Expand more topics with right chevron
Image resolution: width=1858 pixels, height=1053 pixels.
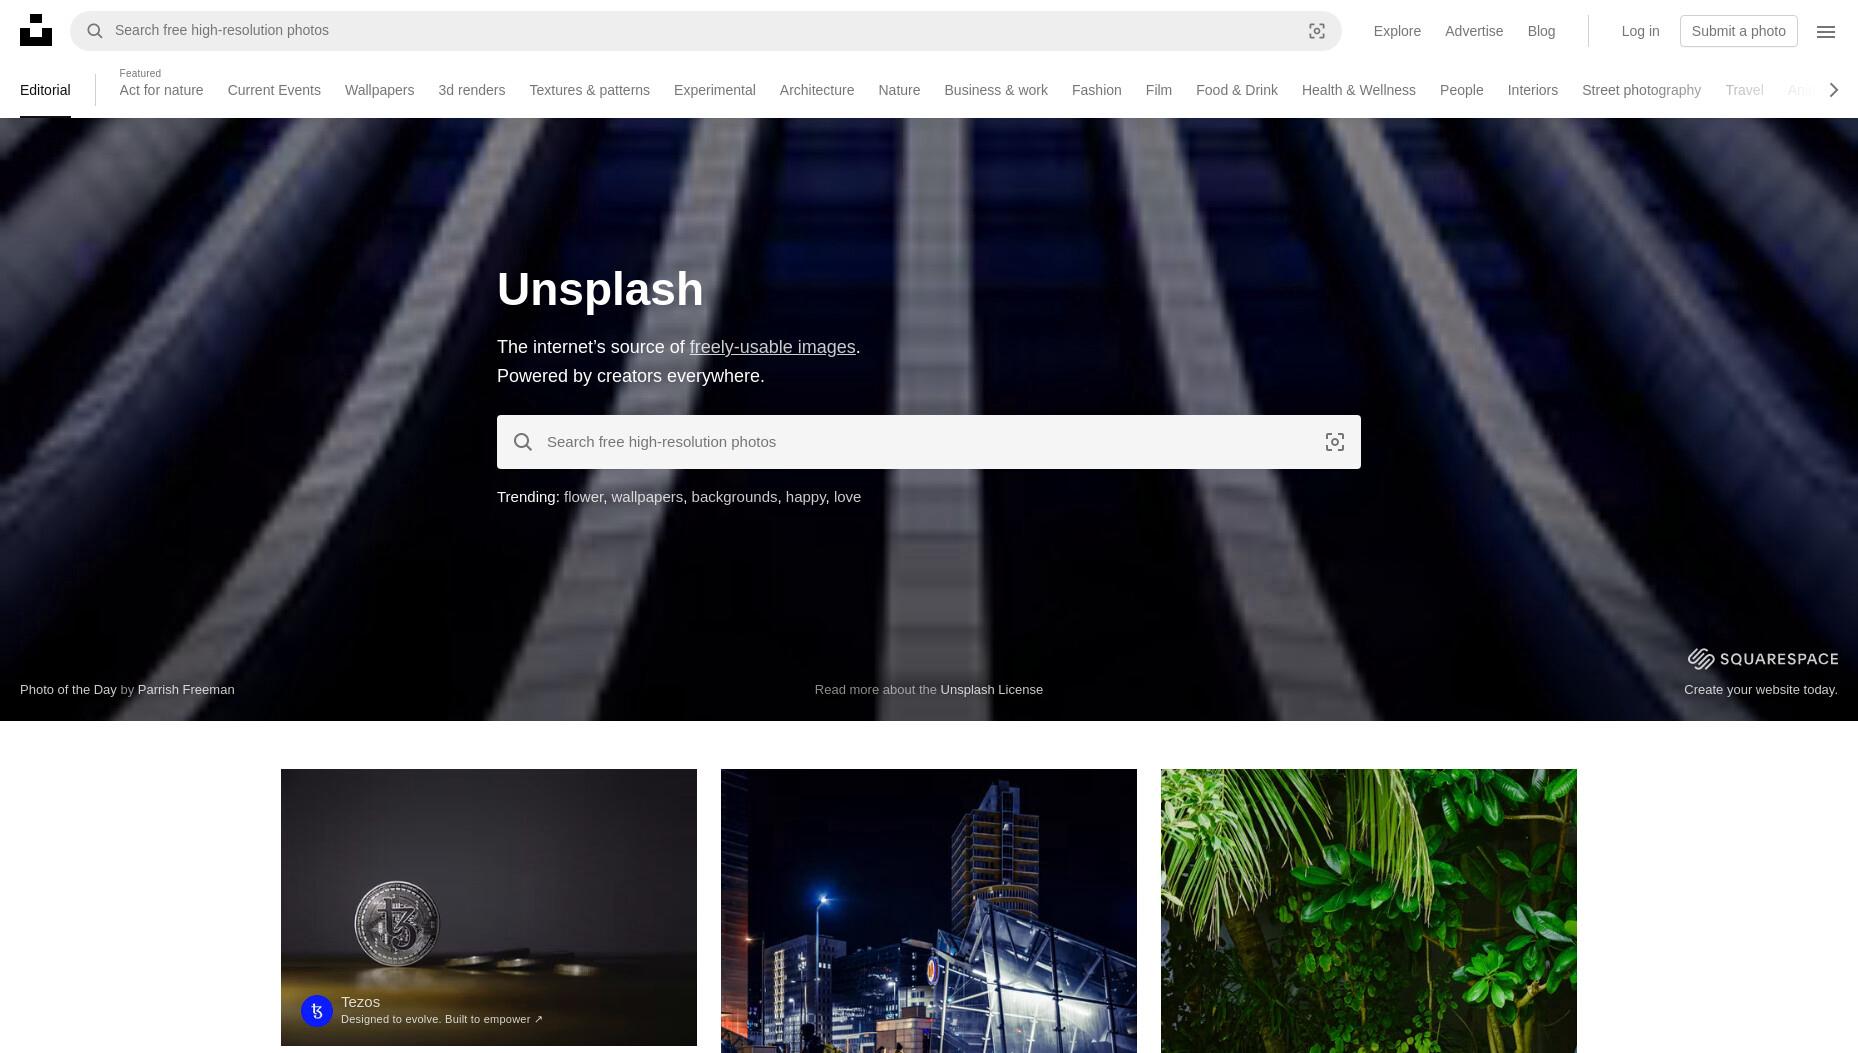[x=1833, y=90]
